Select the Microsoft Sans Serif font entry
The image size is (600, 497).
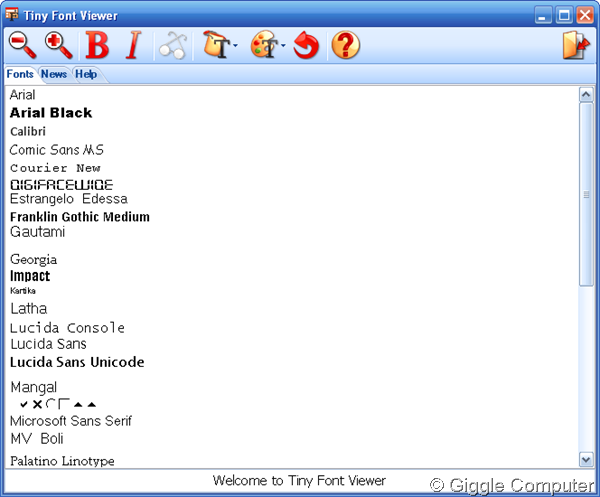[71, 421]
